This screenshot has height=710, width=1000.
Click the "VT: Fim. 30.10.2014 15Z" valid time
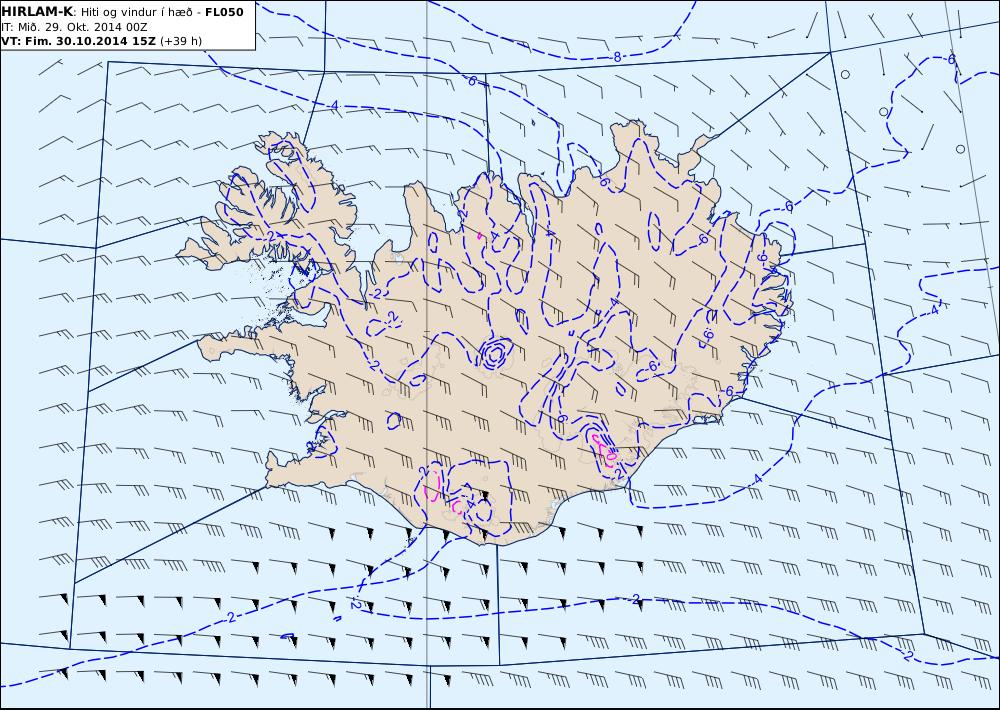tap(78, 41)
